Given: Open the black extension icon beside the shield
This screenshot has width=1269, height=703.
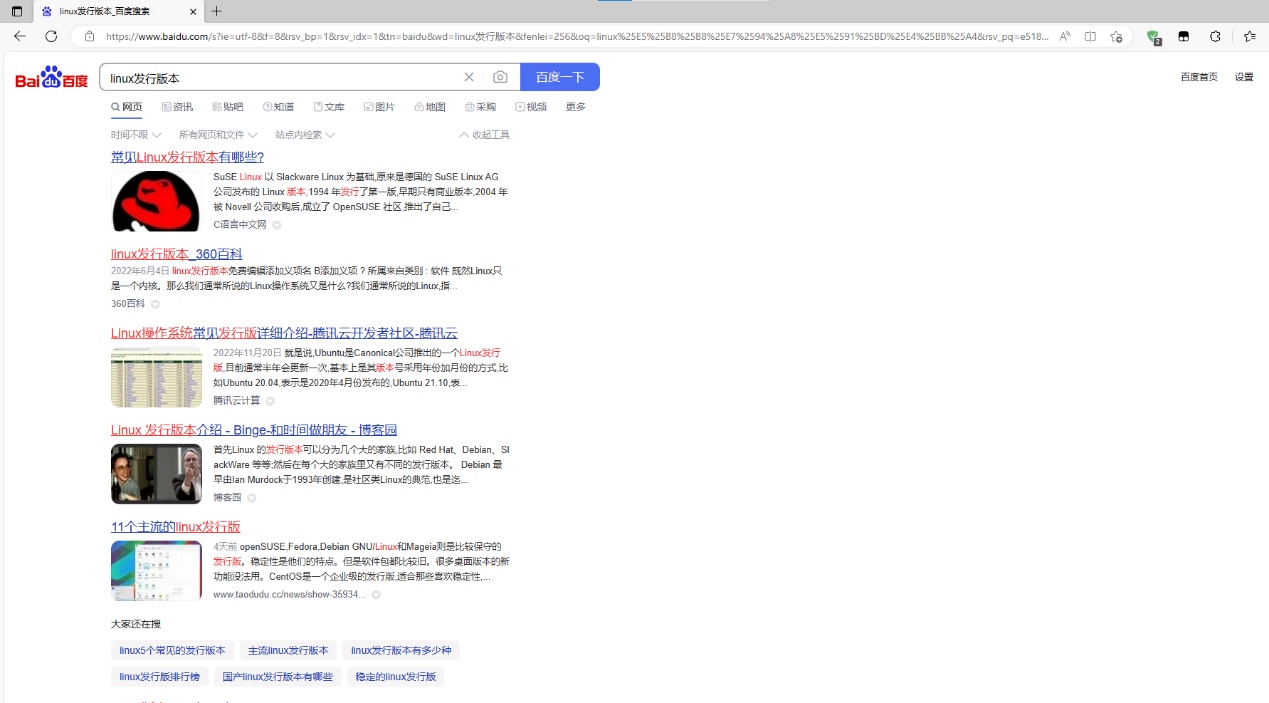Looking at the screenshot, I should [x=1184, y=36].
